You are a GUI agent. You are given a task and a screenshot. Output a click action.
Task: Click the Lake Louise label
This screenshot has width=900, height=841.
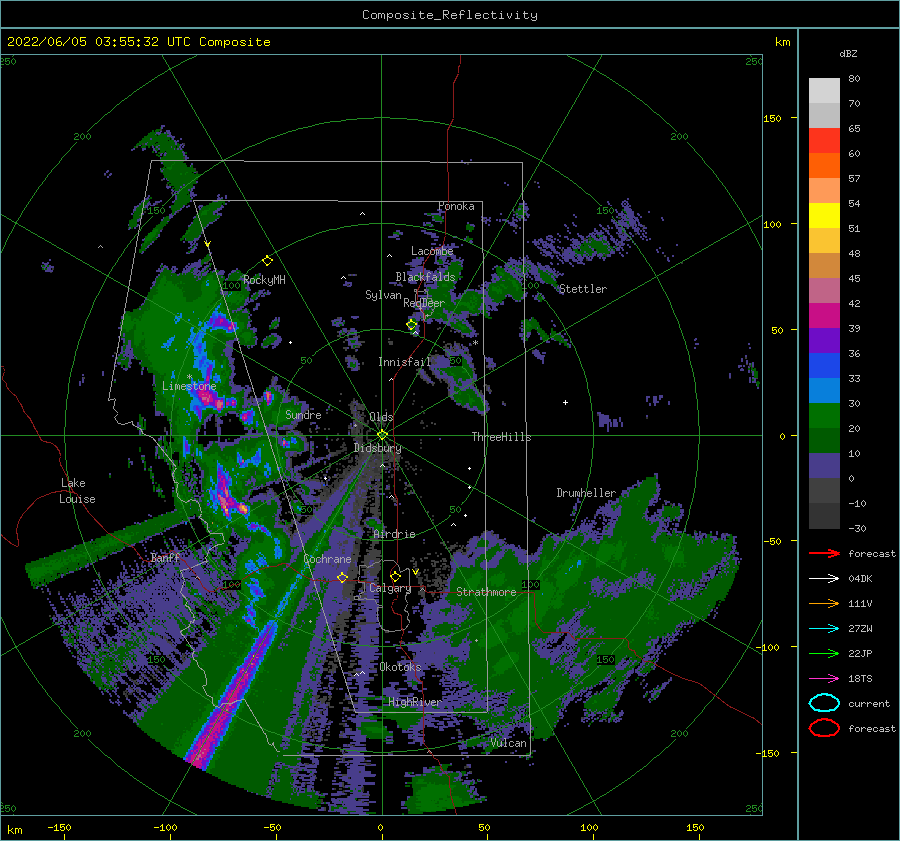[77, 491]
